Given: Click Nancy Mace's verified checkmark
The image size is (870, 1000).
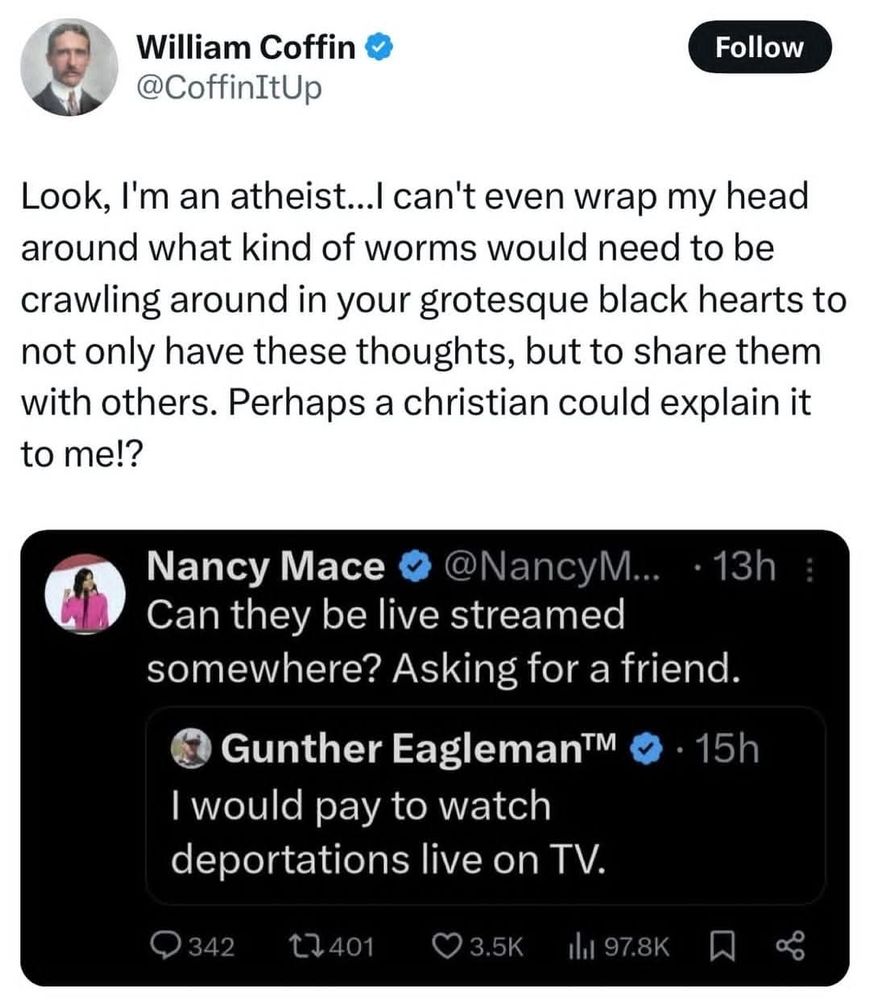Looking at the screenshot, I should point(413,570).
